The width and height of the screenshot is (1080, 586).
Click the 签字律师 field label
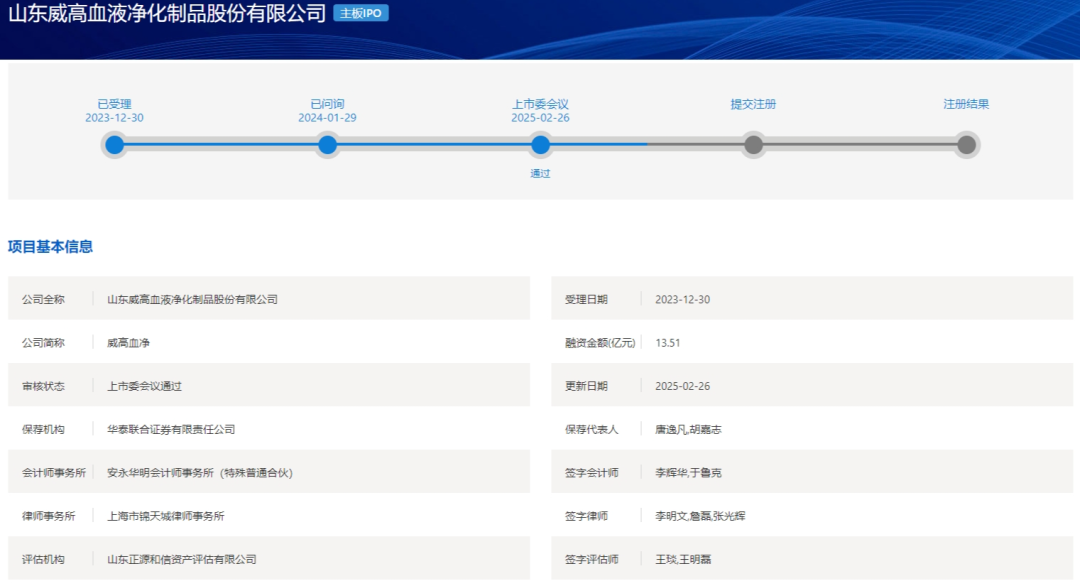[586, 516]
